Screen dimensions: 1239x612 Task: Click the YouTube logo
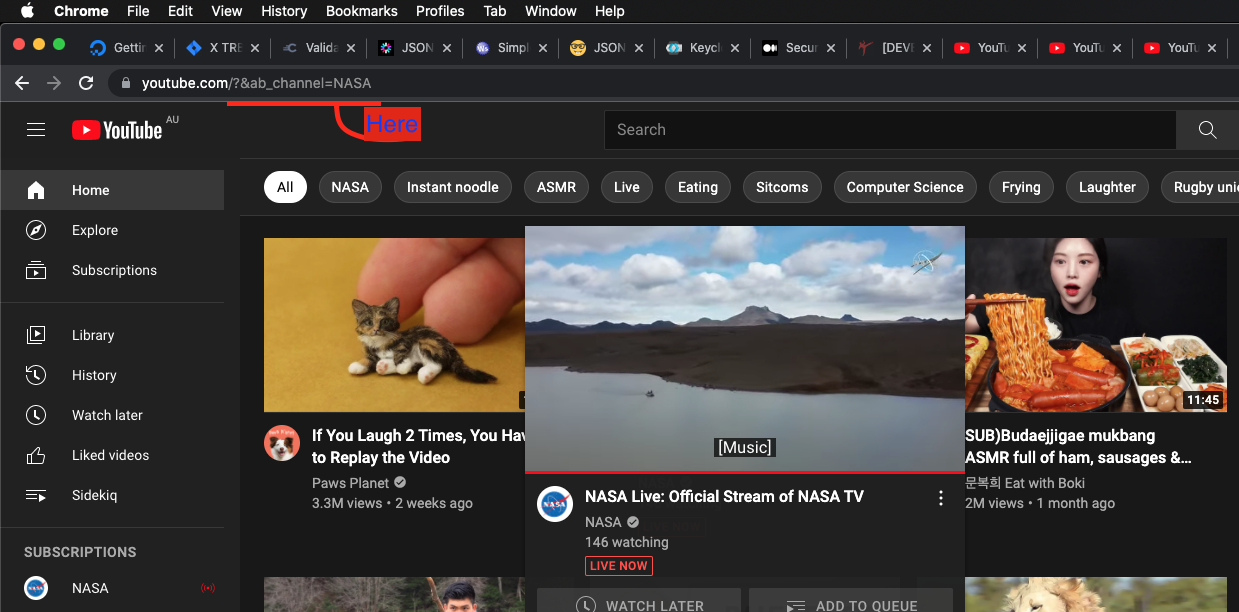click(x=117, y=130)
